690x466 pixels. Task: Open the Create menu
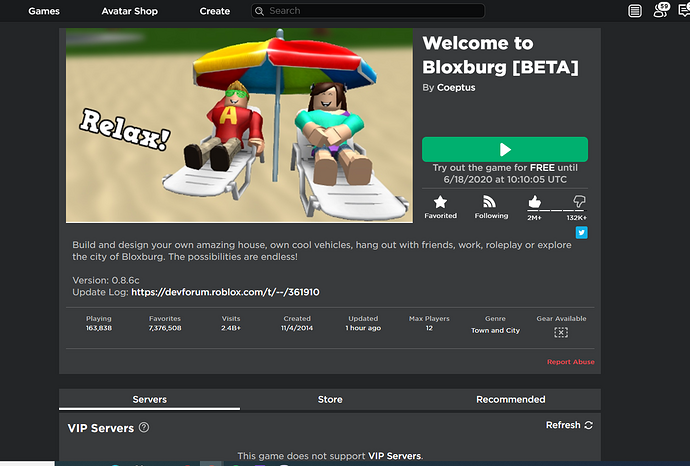215,11
